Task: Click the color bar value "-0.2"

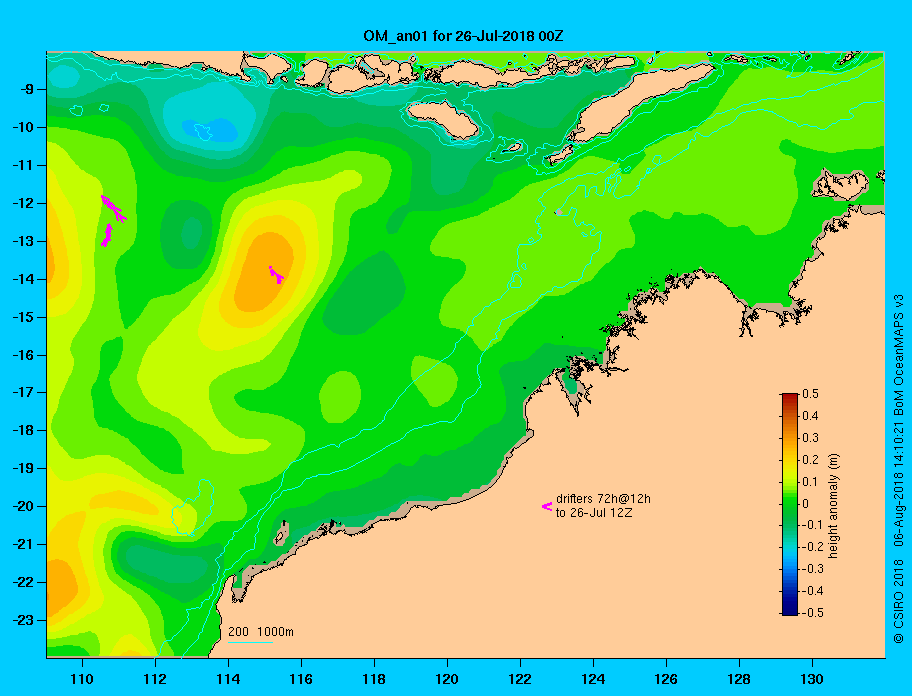Action: [x=812, y=547]
